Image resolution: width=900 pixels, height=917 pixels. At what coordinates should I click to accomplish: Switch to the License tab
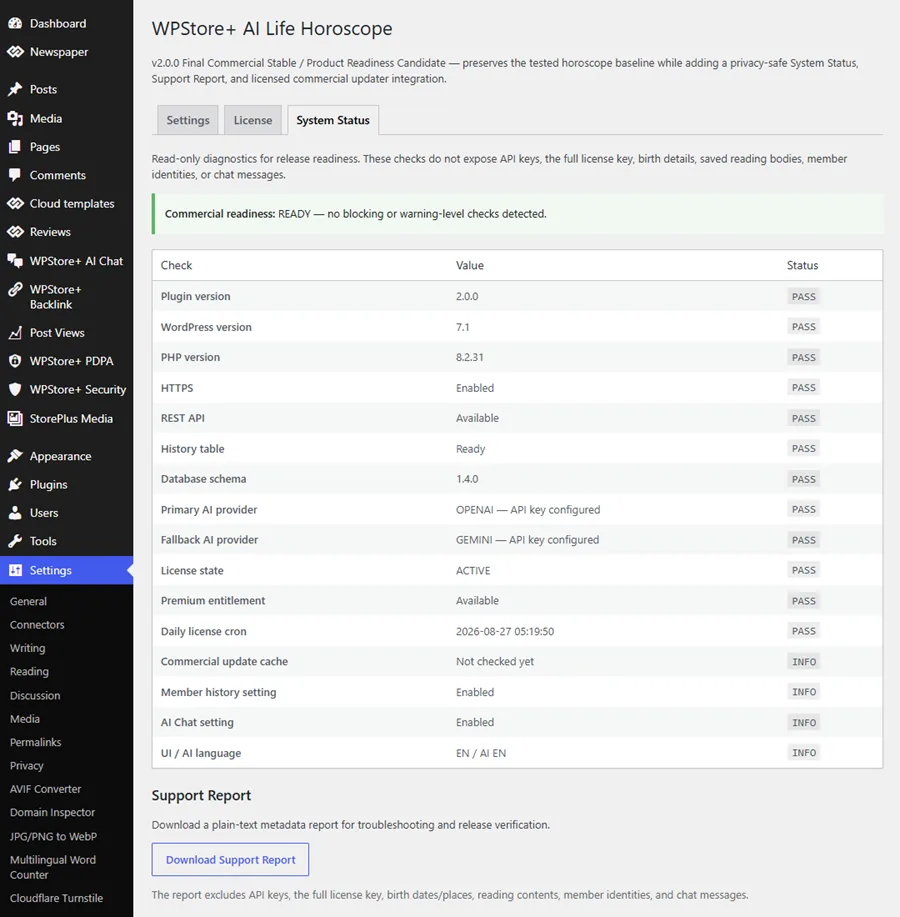point(253,120)
